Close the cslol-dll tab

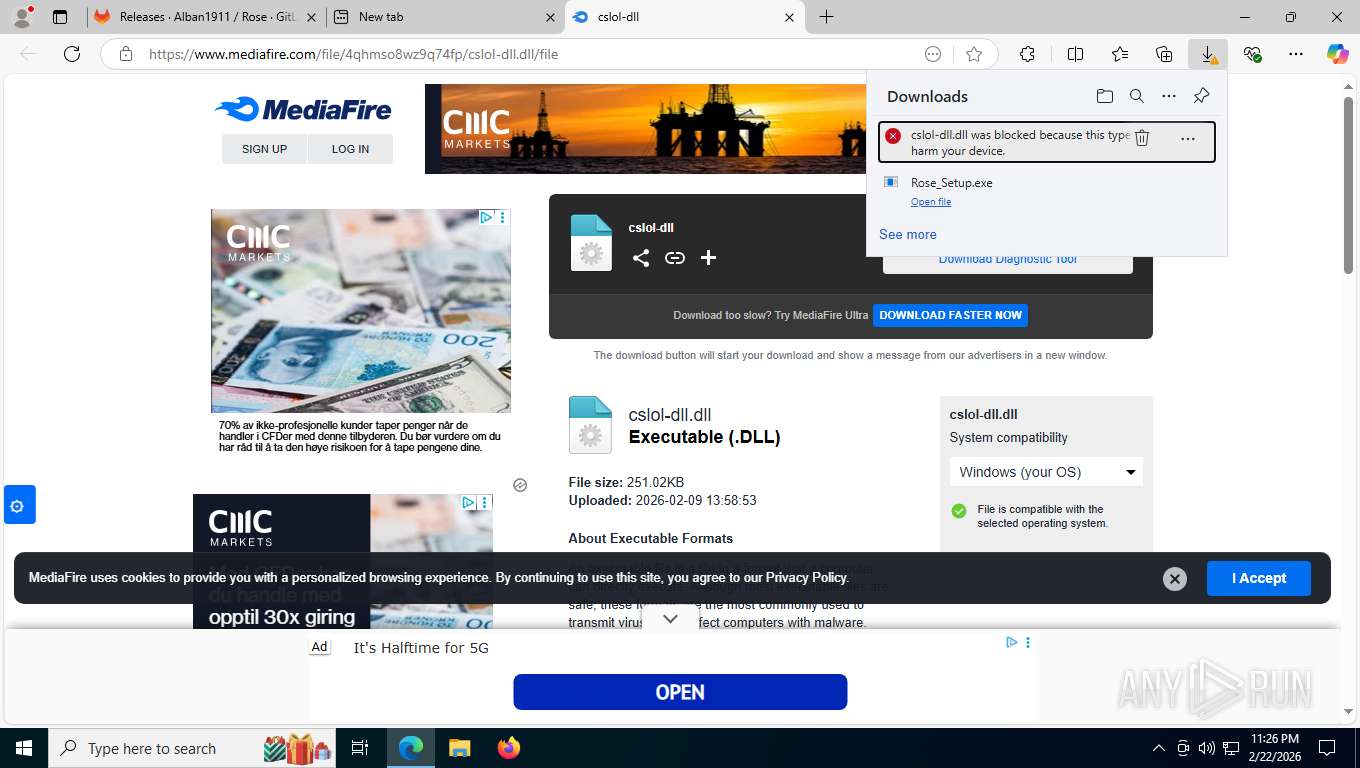[x=789, y=17]
